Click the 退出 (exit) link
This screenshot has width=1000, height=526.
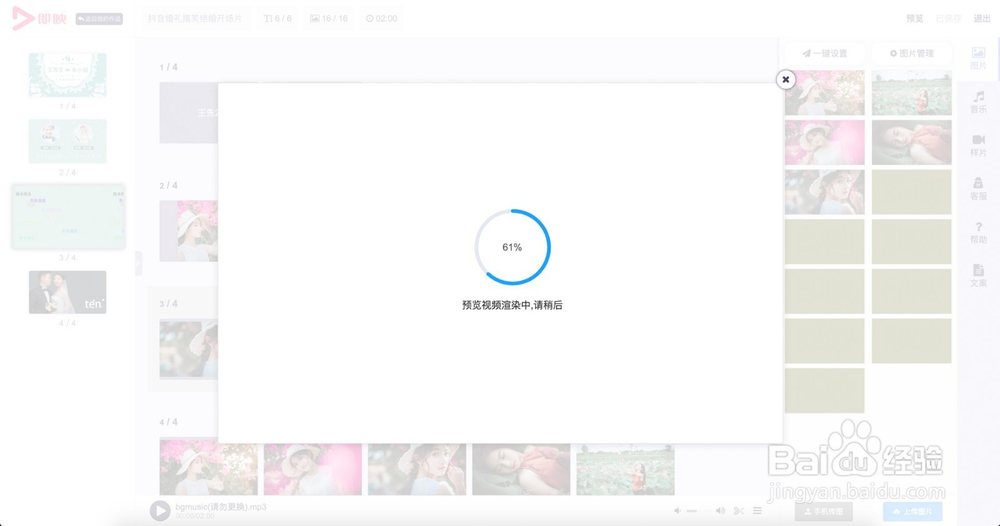click(x=982, y=18)
